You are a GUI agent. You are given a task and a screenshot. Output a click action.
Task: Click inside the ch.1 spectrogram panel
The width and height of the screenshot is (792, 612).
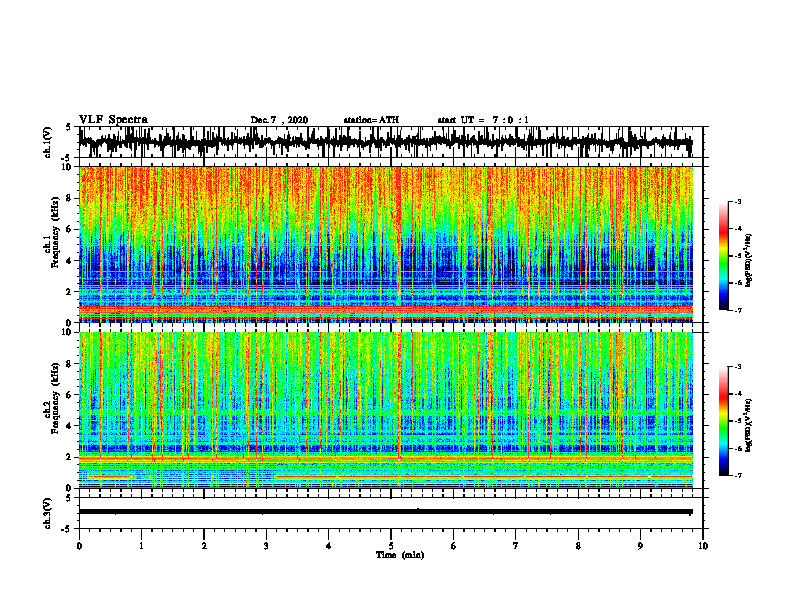click(385, 244)
